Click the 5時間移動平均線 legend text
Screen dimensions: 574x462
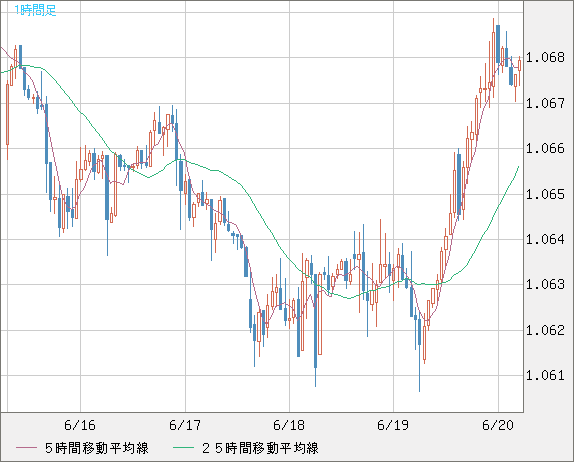97,448
